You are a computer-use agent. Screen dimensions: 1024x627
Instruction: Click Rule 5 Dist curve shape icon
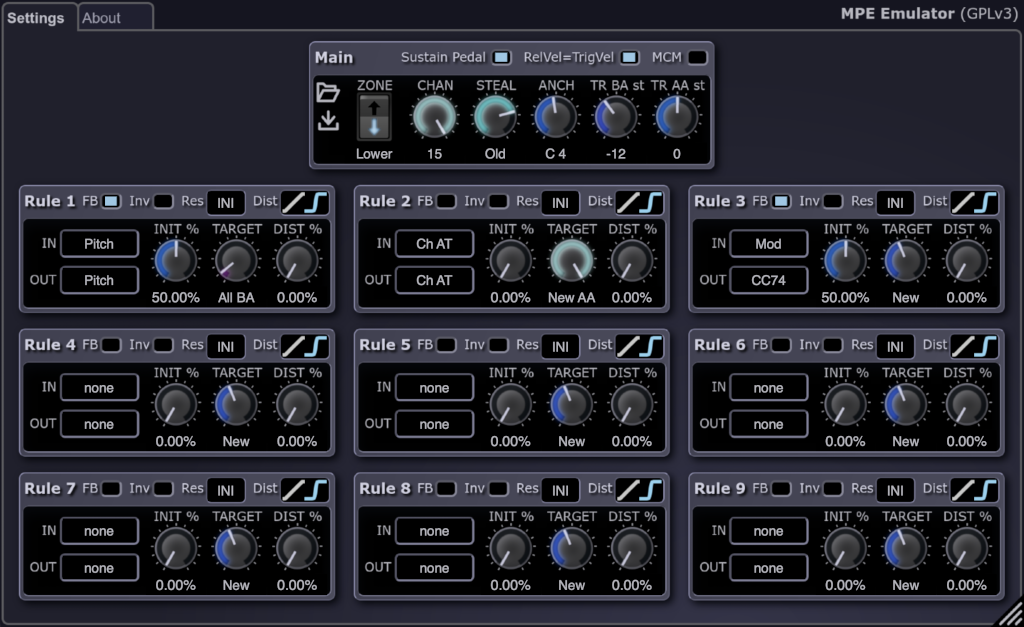[x=639, y=346]
